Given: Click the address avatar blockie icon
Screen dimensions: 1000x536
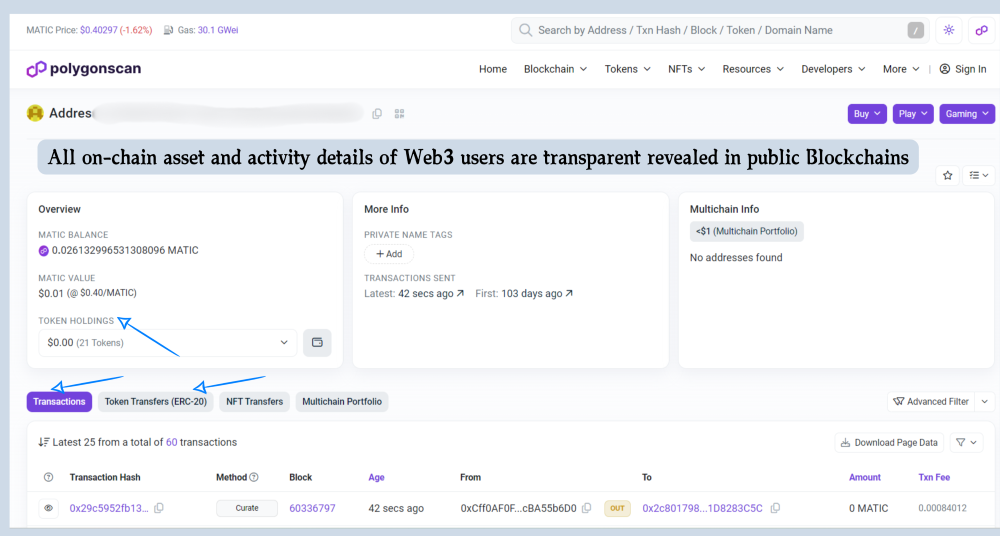Looking at the screenshot, I should pos(35,113).
